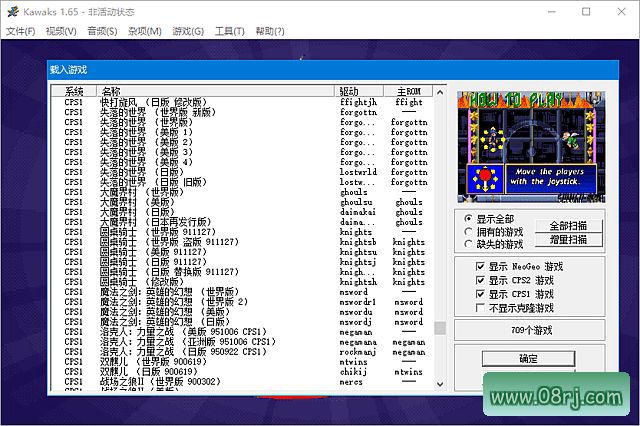Select game 双胞儿 (世界版 900619)
Viewport: 640px width, 426px height.
click(242, 362)
